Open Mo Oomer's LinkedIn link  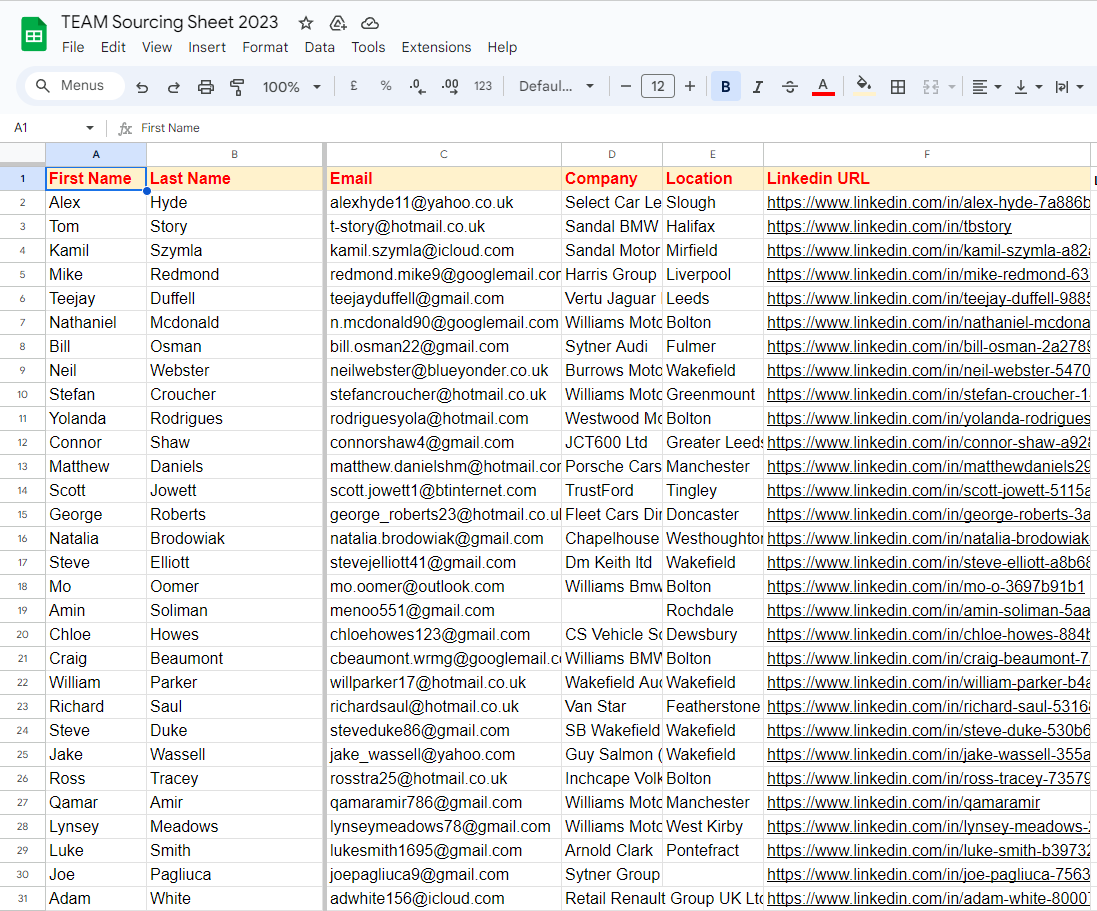[x=926, y=586]
